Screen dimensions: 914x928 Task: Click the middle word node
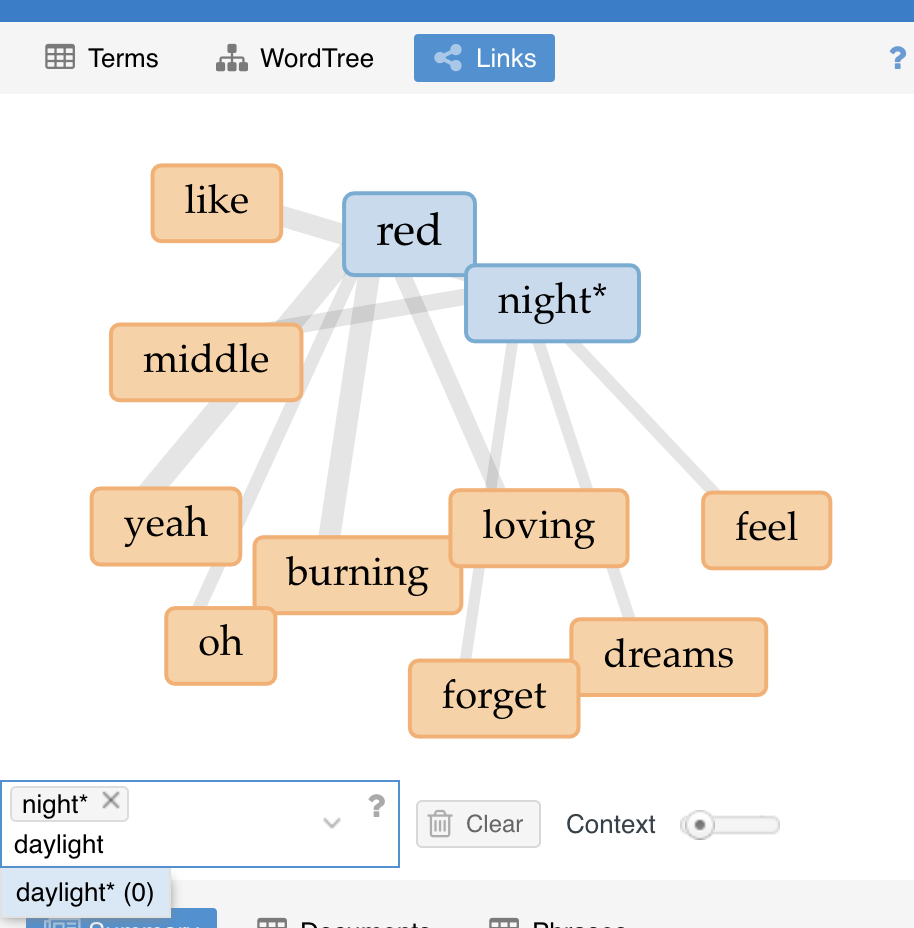(x=206, y=362)
